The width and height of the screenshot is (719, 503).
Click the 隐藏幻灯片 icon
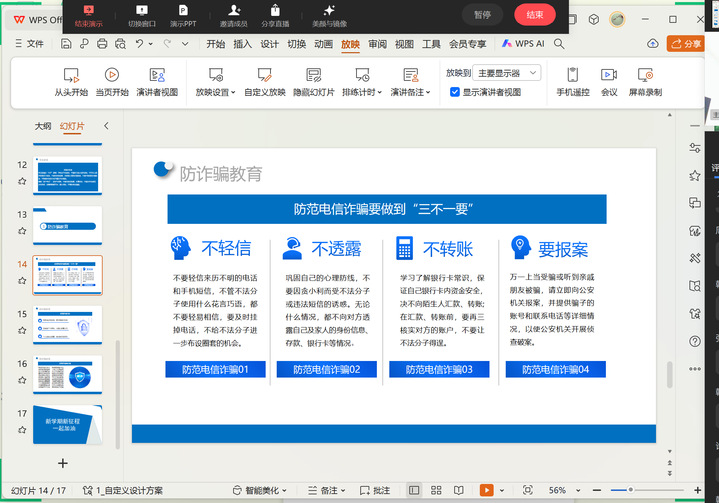click(313, 75)
